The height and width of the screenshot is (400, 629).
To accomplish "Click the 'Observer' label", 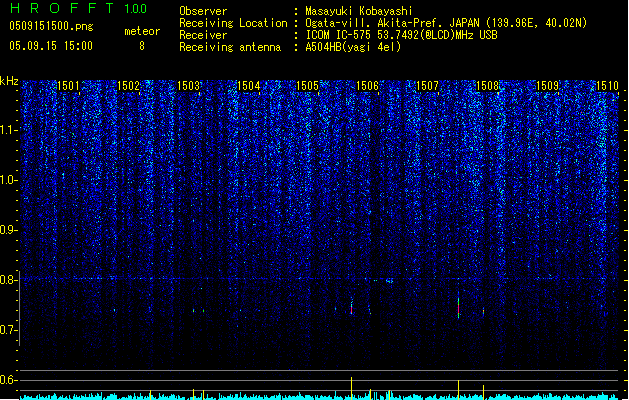I will pyautogui.click(x=203, y=11).
